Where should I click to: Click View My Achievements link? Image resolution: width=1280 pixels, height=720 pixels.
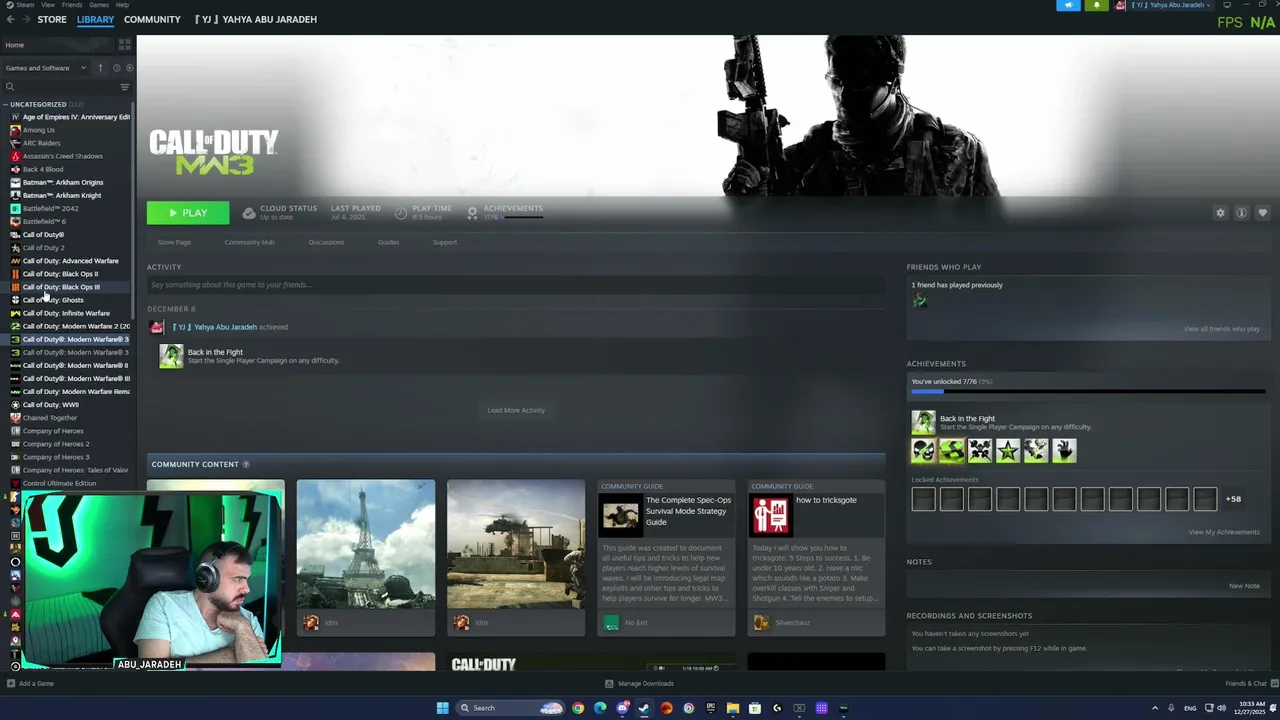[1224, 532]
